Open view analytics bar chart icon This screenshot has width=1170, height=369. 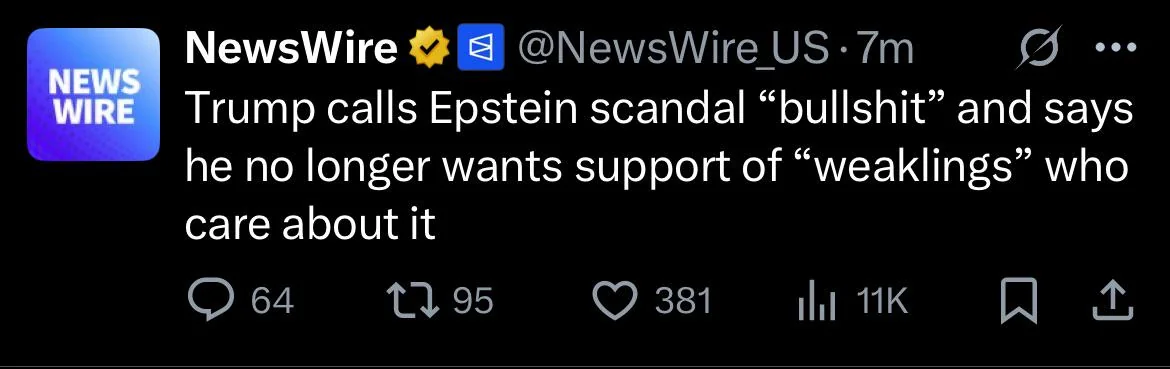click(x=817, y=301)
